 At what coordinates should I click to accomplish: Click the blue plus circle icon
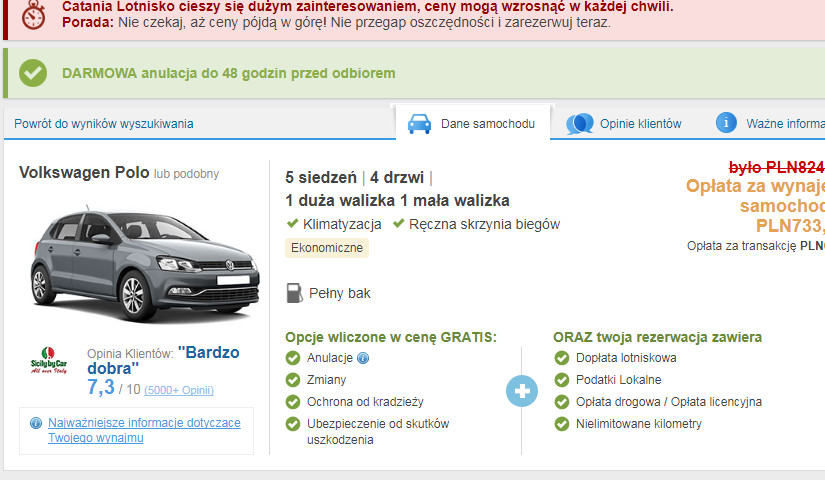(x=522, y=391)
